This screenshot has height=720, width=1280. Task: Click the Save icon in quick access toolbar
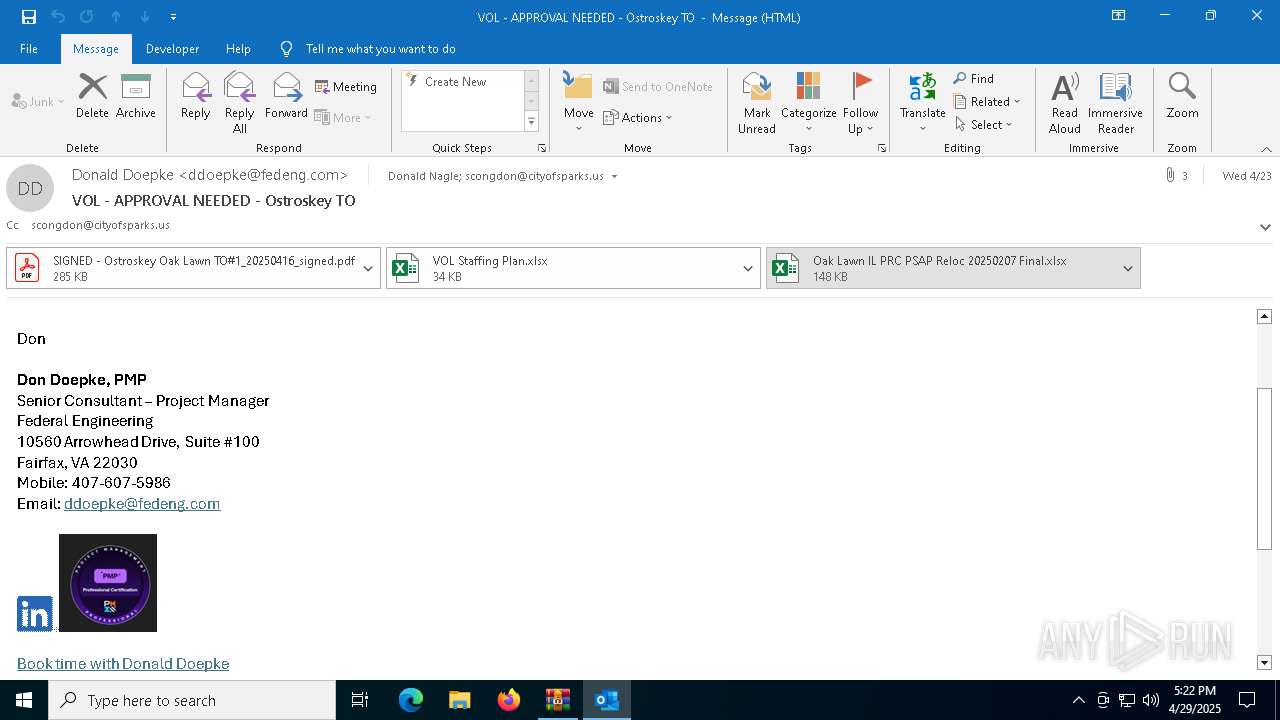tap(28, 16)
